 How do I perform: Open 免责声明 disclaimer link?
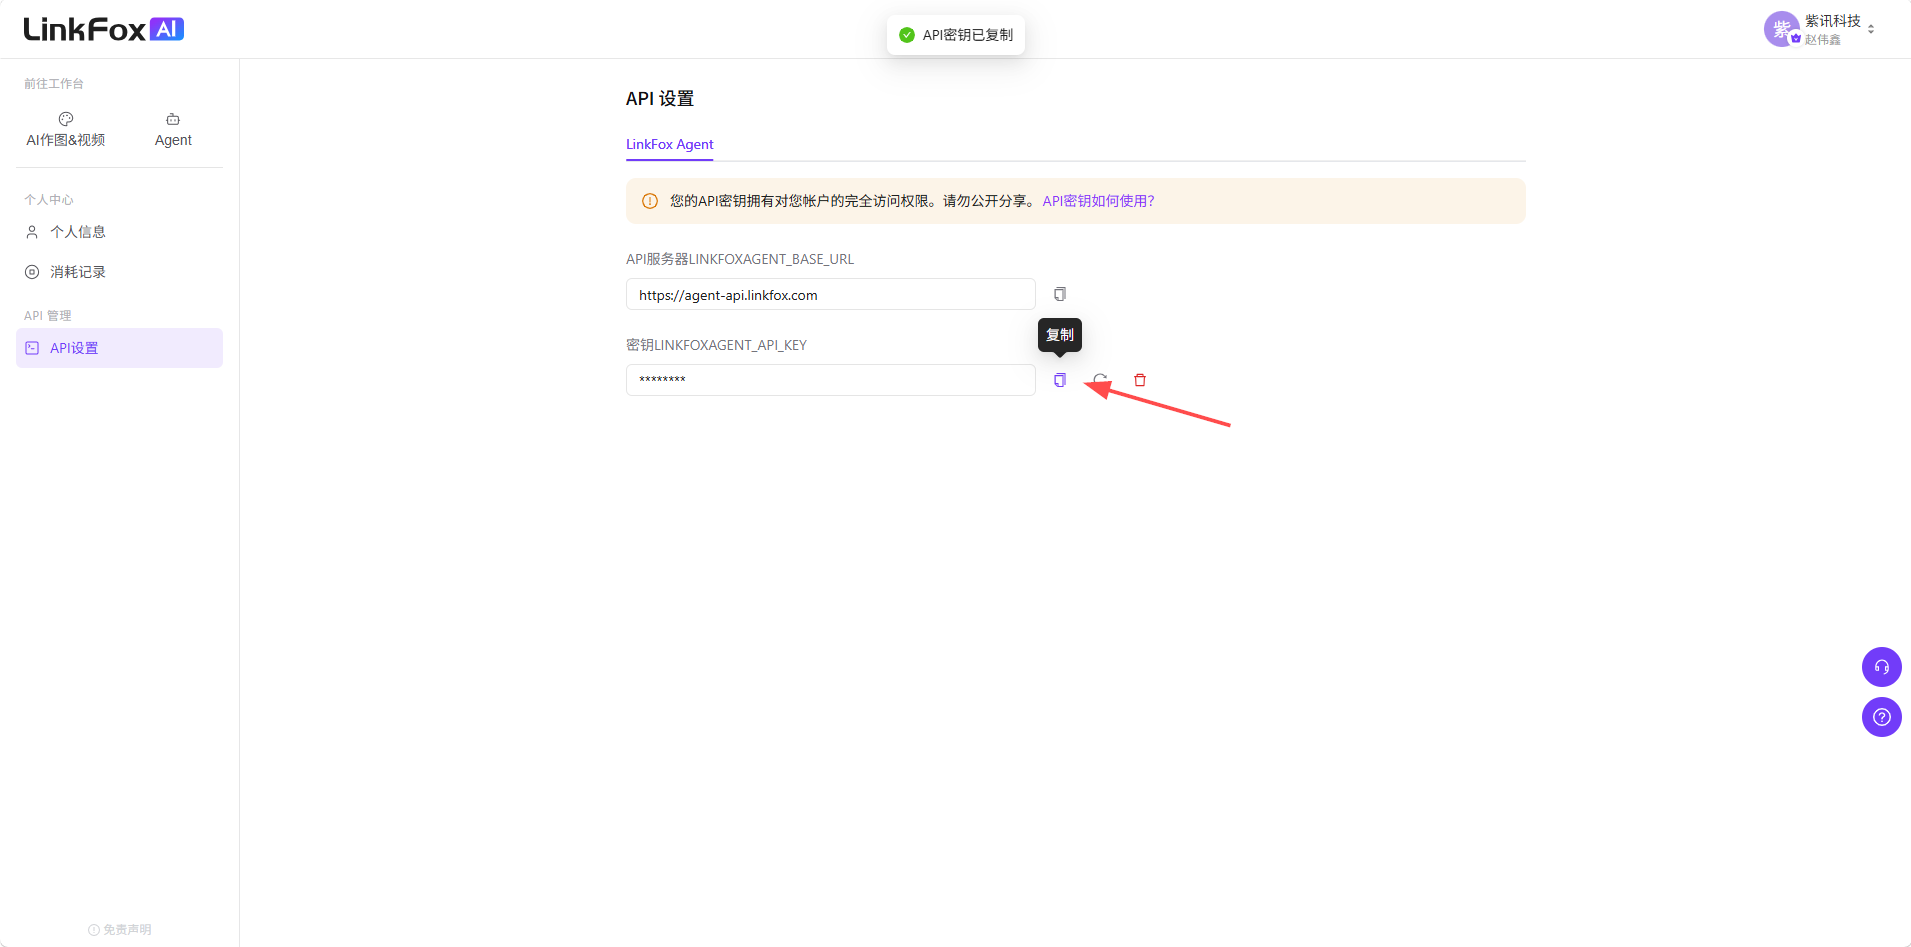pos(120,930)
